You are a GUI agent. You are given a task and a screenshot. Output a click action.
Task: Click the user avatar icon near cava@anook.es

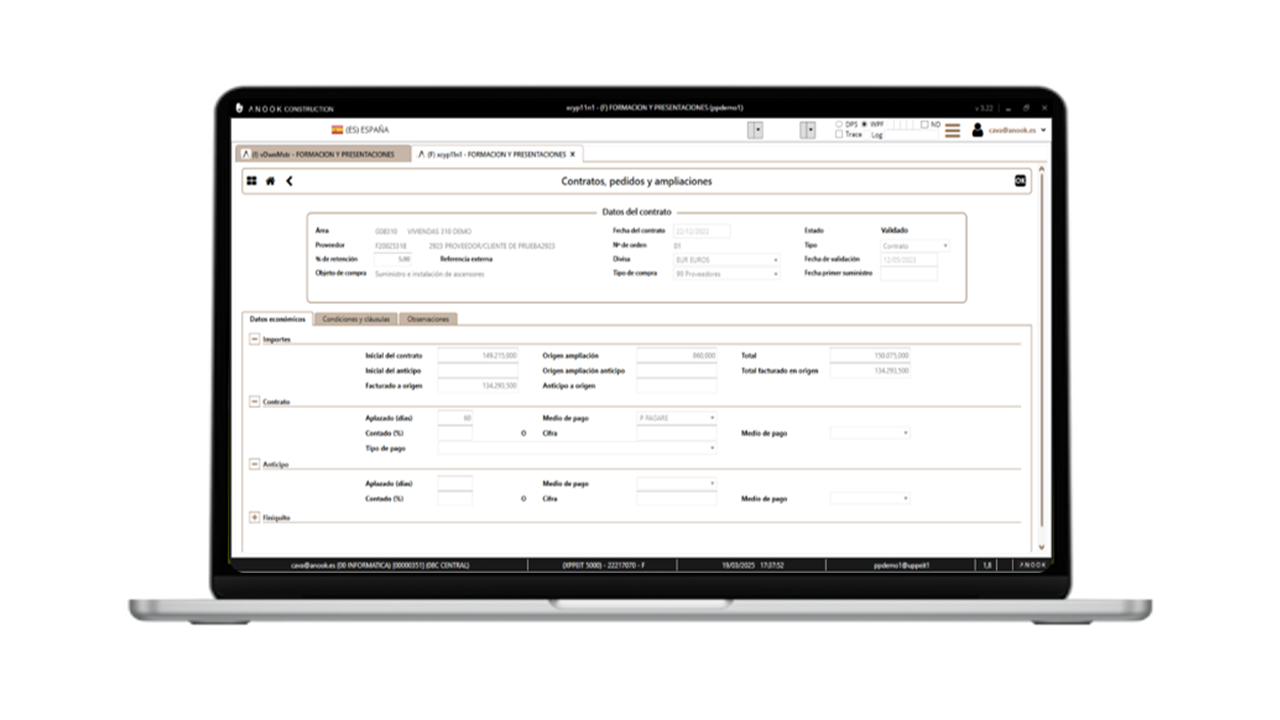pyautogui.click(x=977, y=129)
